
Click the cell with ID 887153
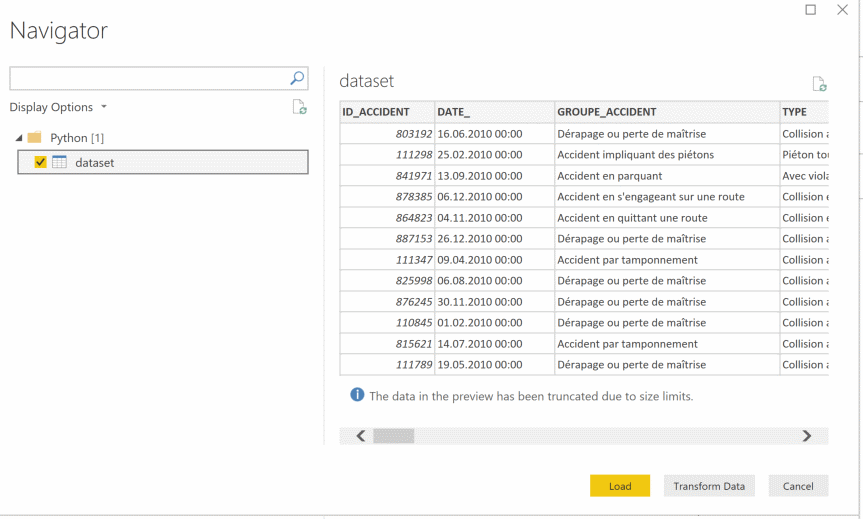coord(387,238)
